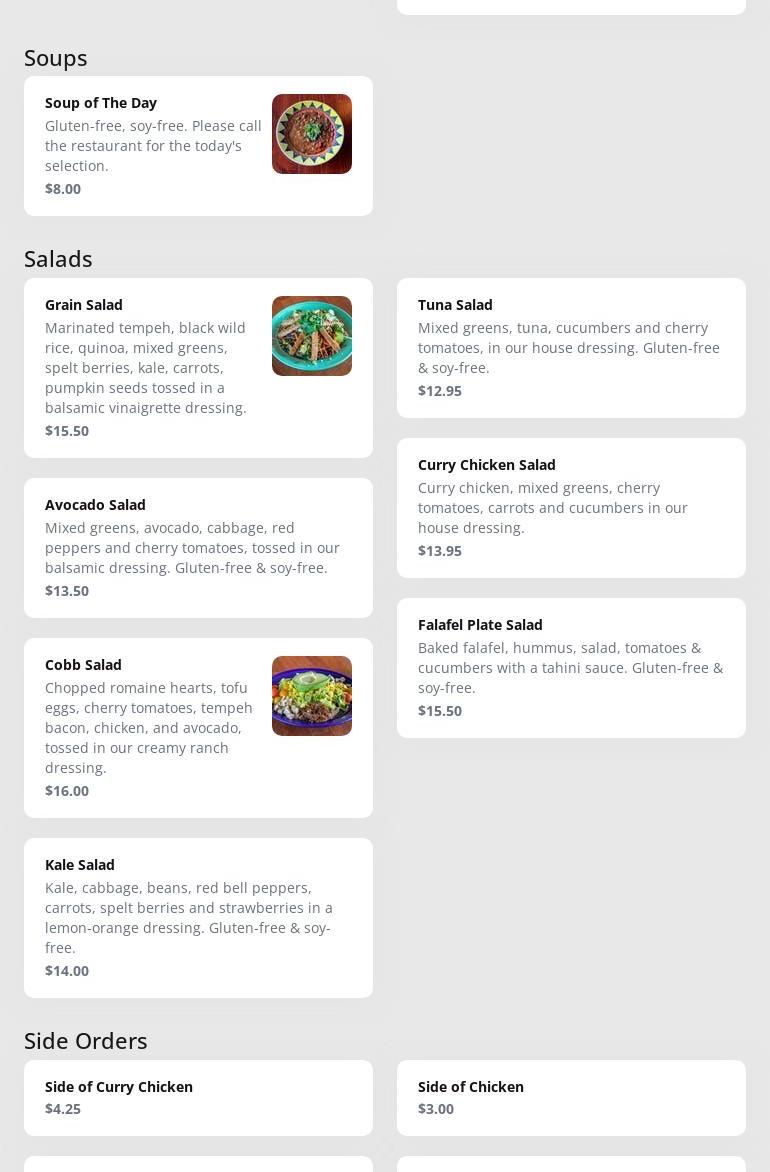Click the Soups section heading
Viewport: 770px width, 1172px height.
coord(56,58)
